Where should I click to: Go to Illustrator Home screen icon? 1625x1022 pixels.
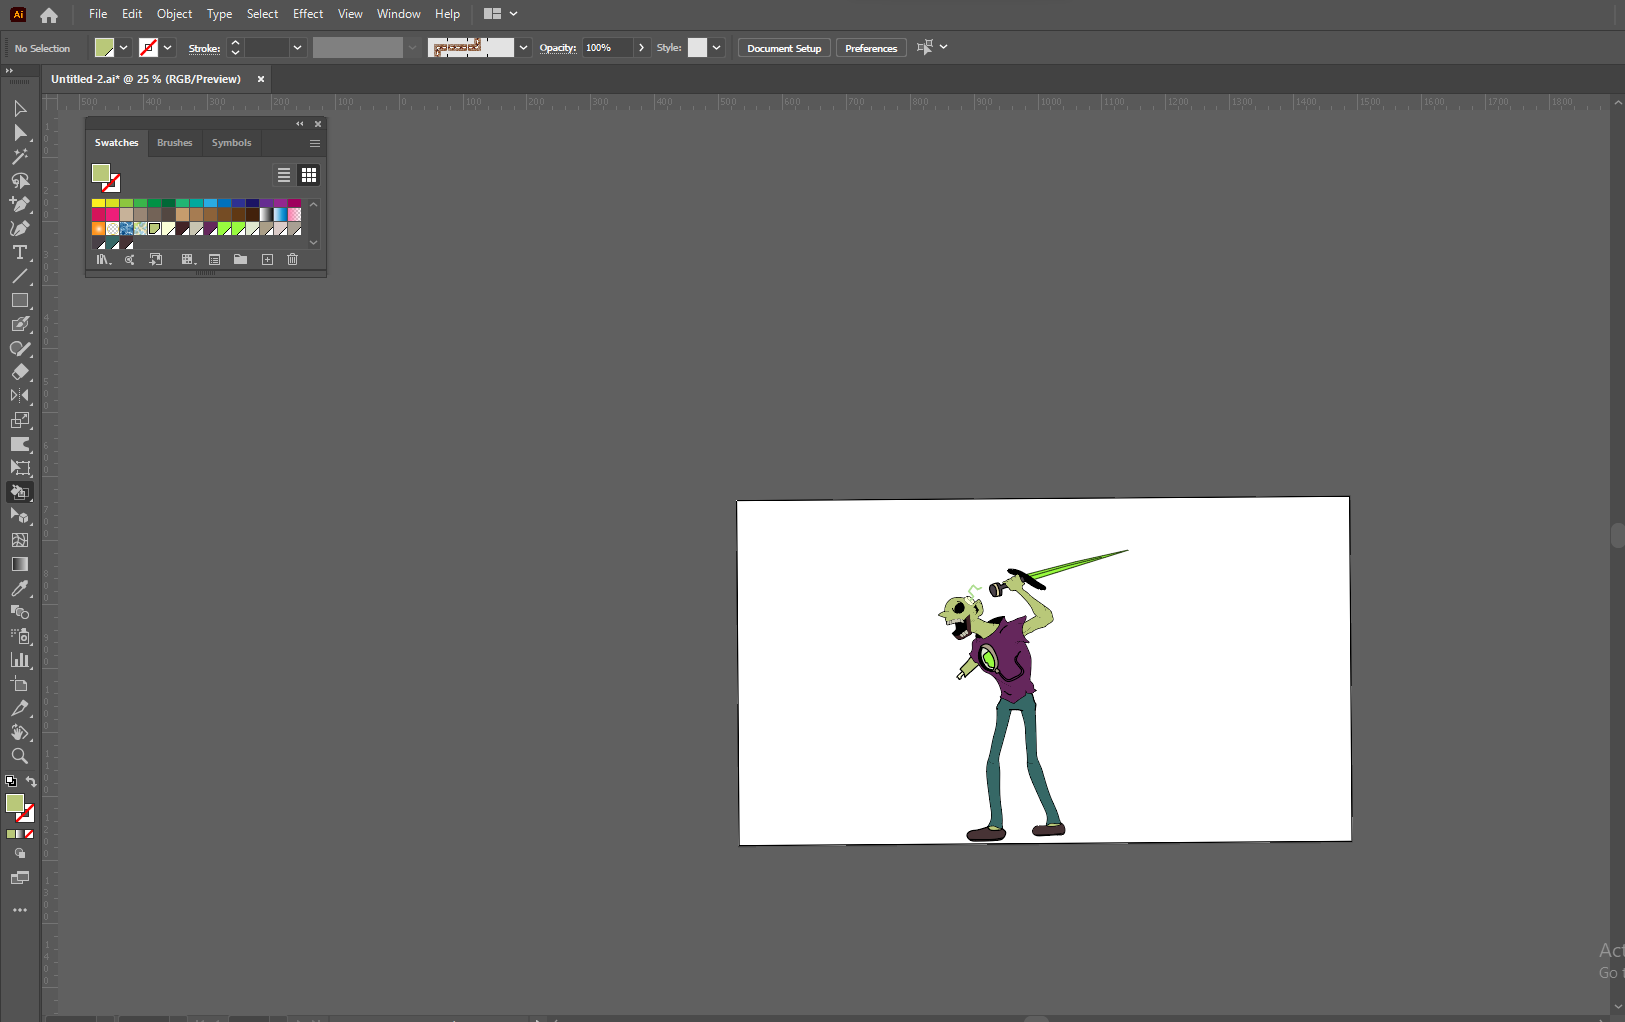coord(49,15)
